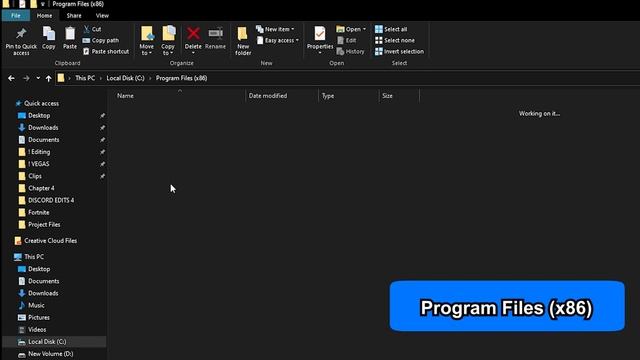The height and width of the screenshot is (360, 640).
Task: Sort by the Size column header
Action: tap(387, 96)
